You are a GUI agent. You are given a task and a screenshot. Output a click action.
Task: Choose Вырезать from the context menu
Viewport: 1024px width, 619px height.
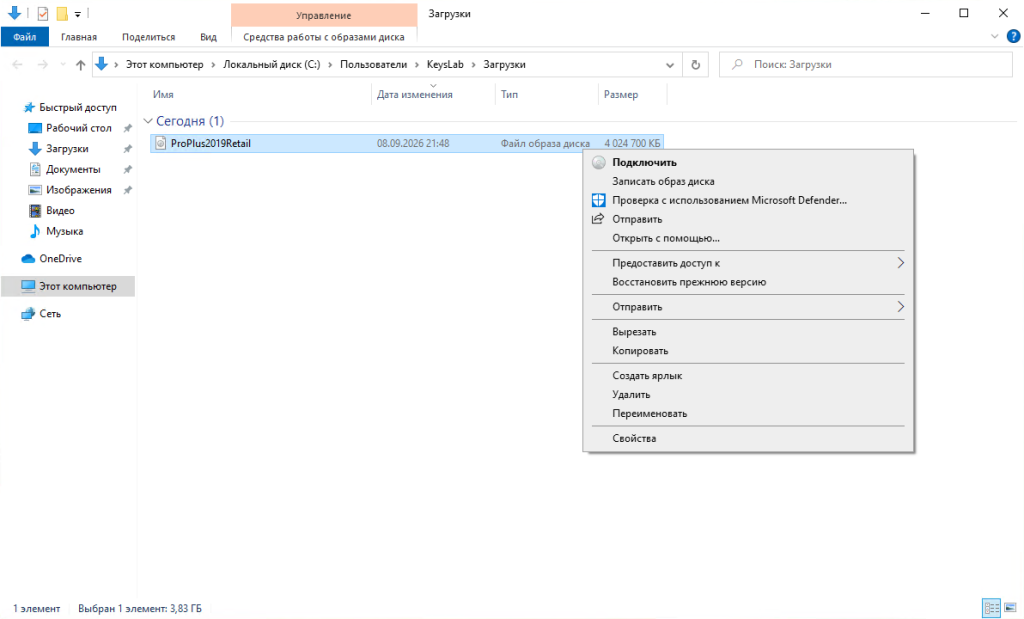(748, 332)
